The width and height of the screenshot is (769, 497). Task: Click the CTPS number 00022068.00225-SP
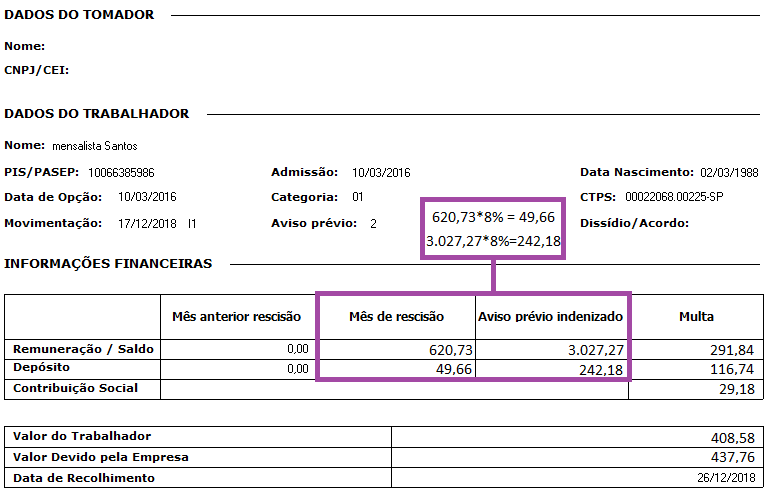[x=674, y=197]
